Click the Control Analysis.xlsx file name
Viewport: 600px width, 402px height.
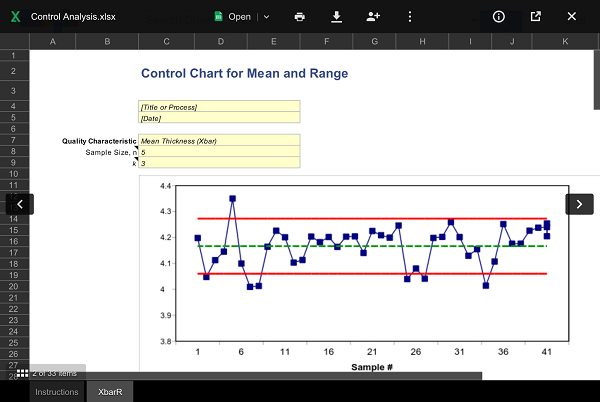click(x=72, y=17)
